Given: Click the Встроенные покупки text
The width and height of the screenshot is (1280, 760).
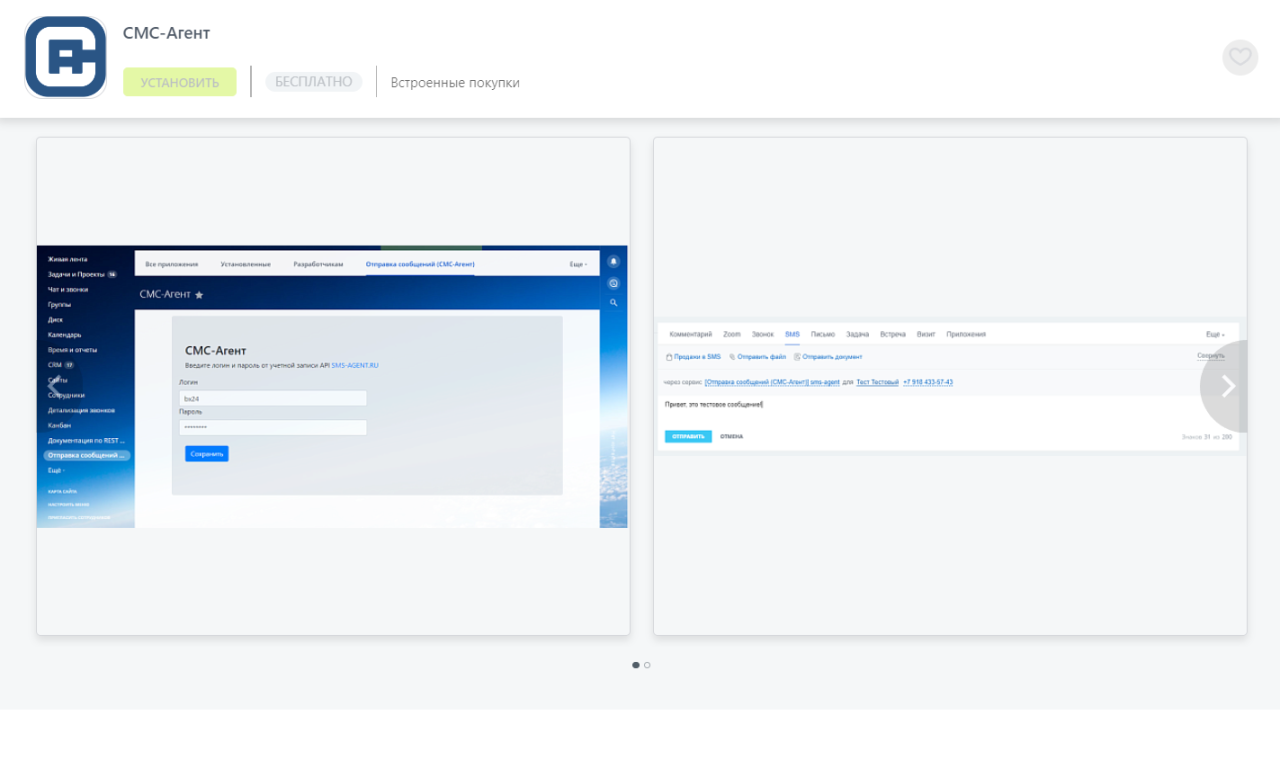Looking at the screenshot, I should [x=455, y=82].
